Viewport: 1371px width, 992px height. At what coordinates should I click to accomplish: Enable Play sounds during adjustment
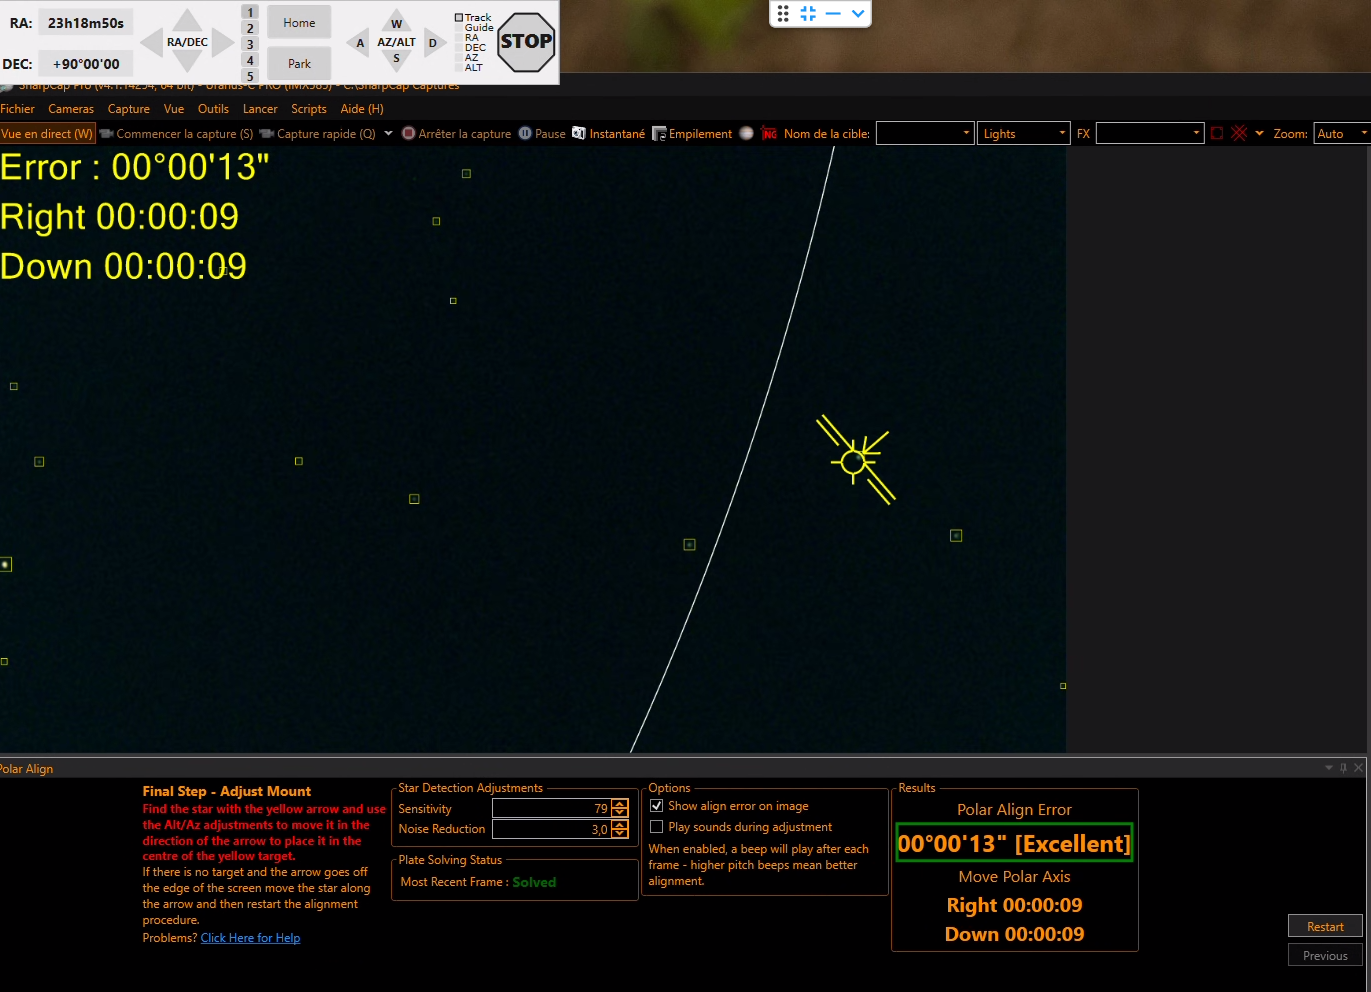click(657, 826)
